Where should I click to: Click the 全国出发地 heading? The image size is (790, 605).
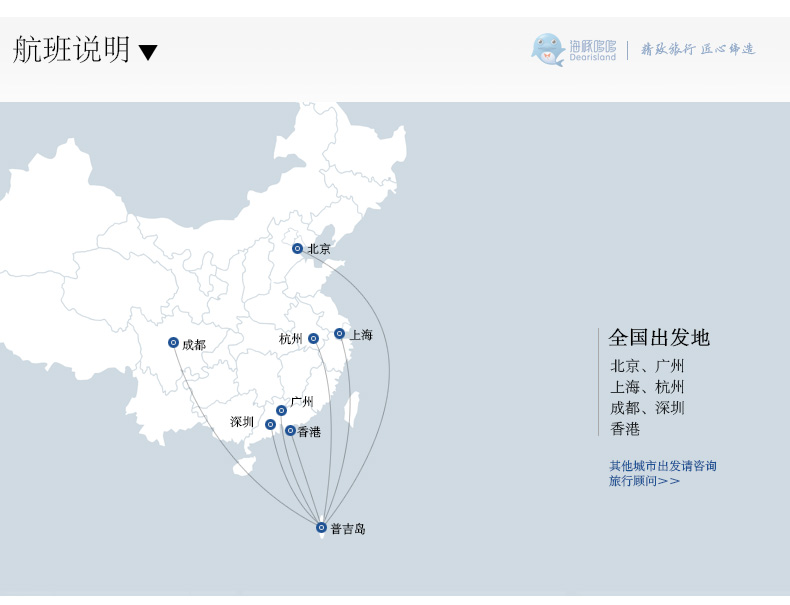(x=659, y=338)
